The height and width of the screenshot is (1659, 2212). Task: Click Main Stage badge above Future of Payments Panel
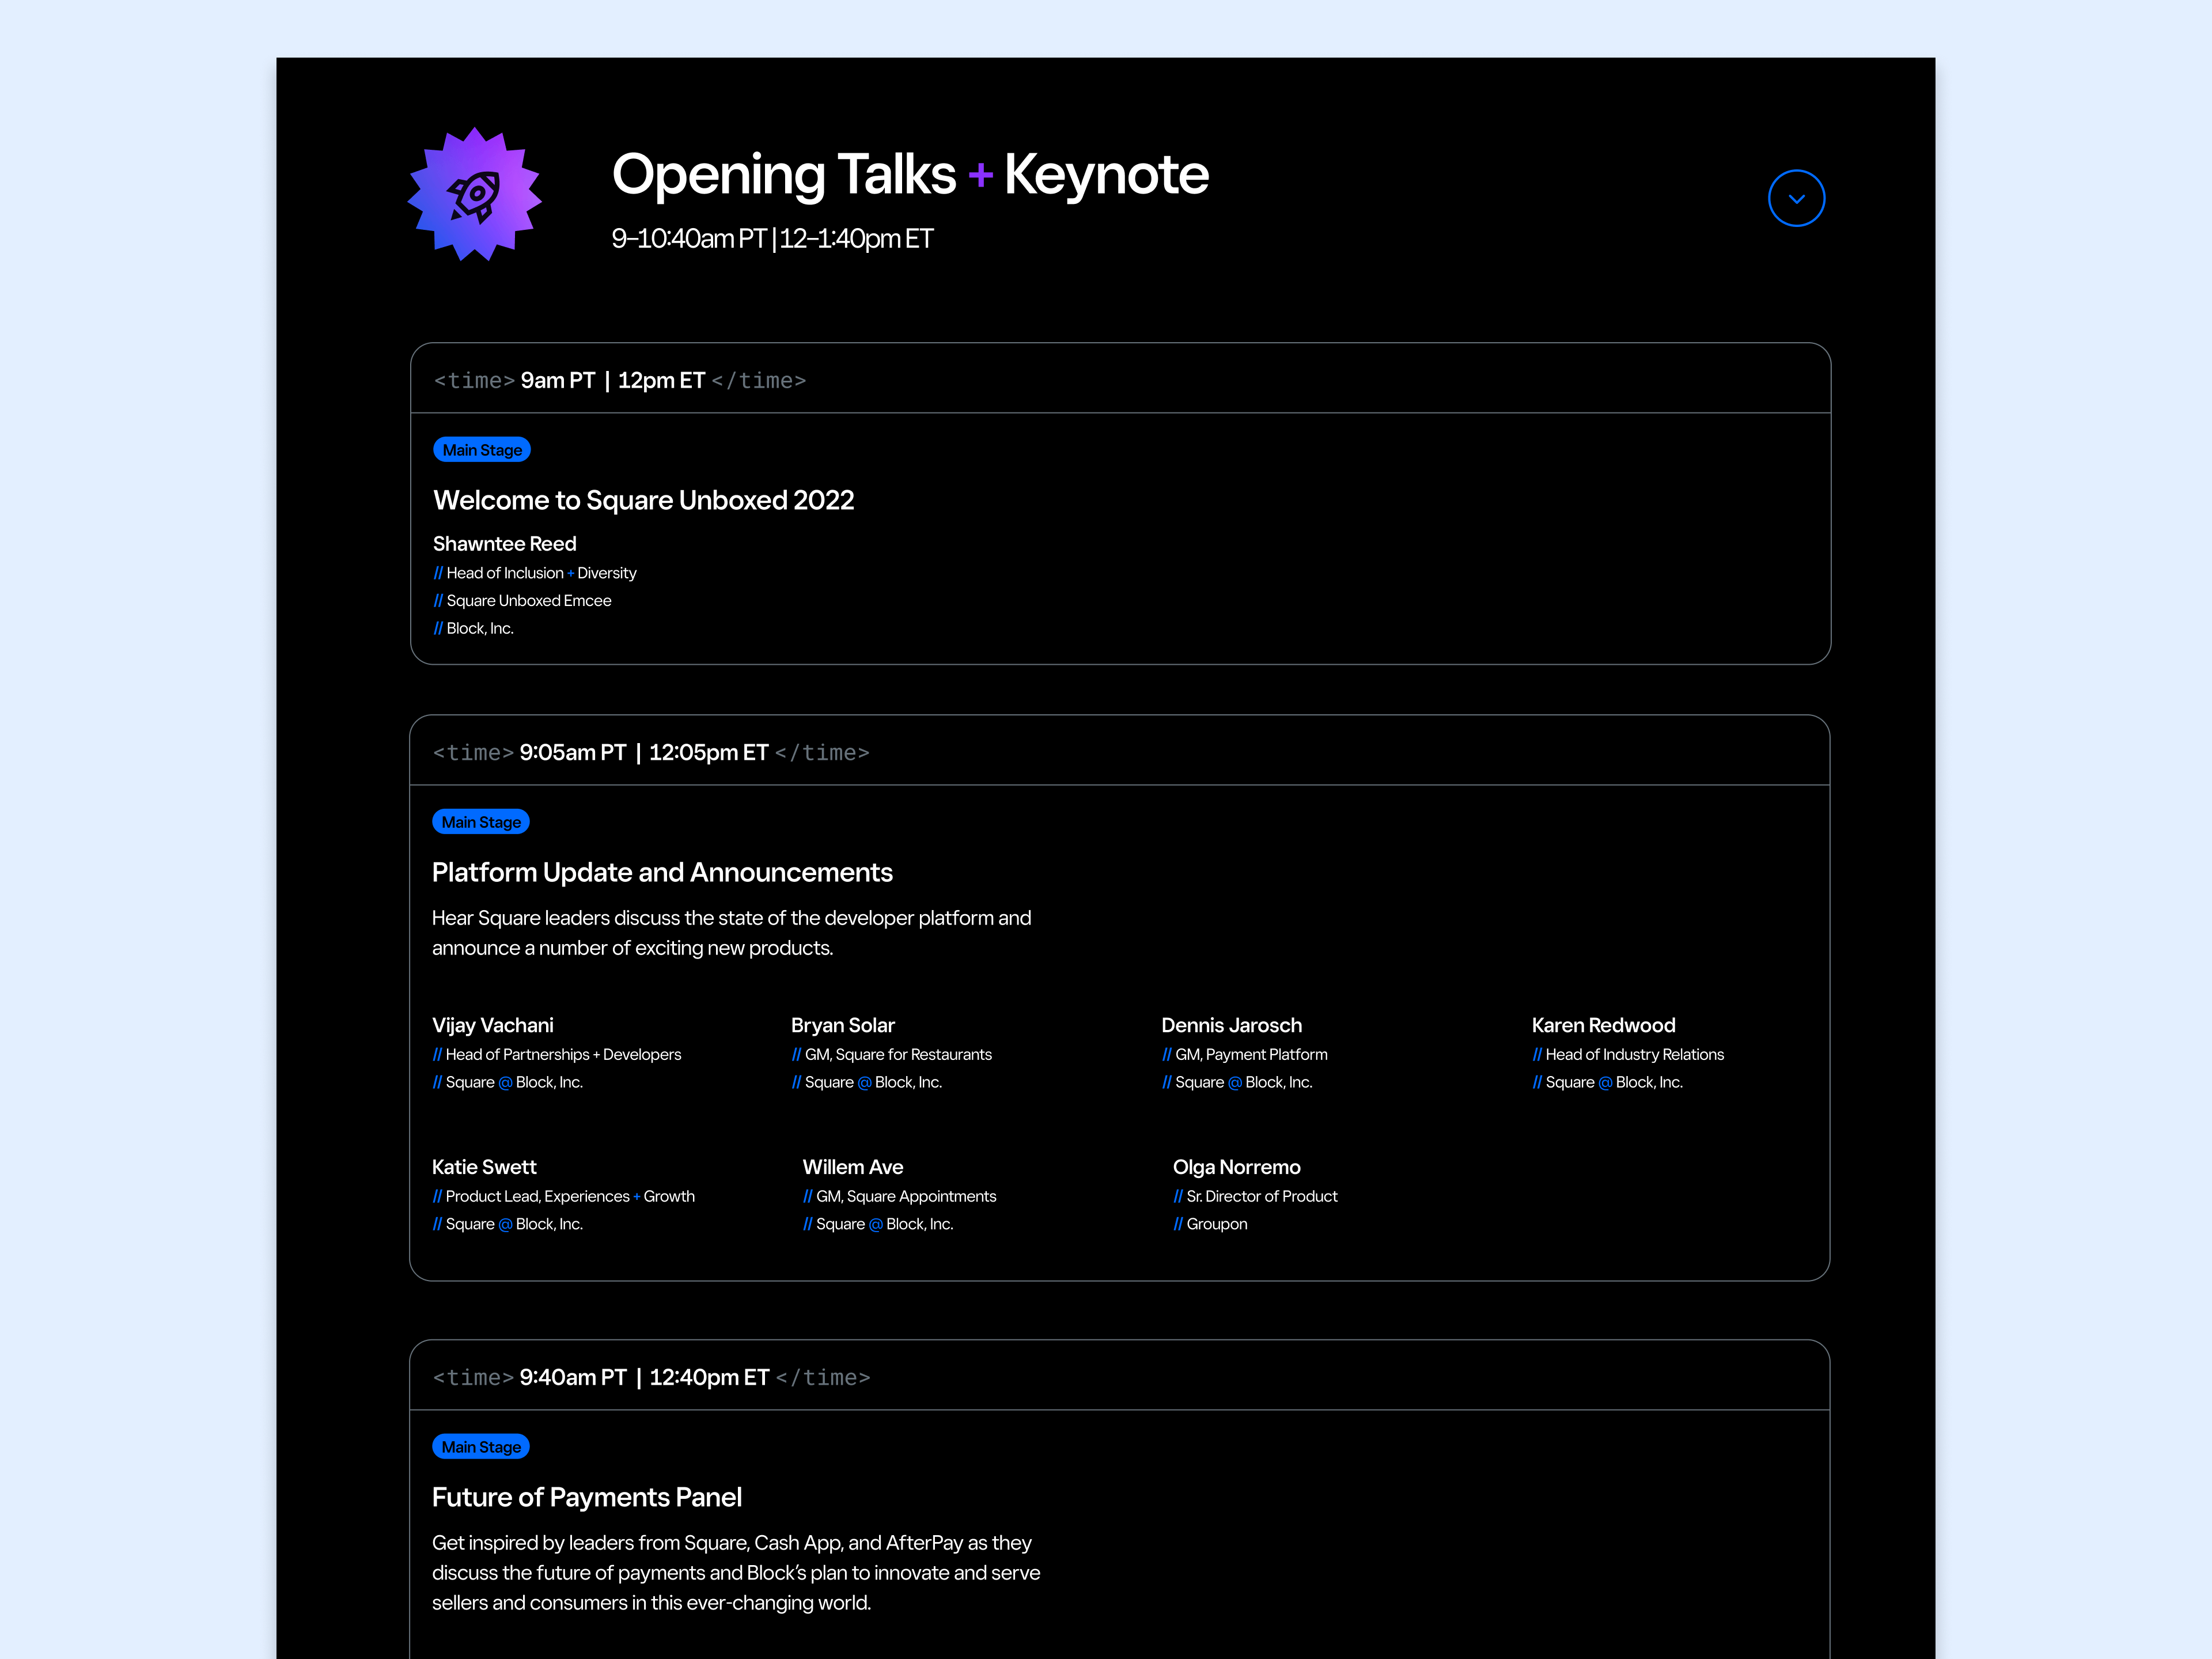481,1447
